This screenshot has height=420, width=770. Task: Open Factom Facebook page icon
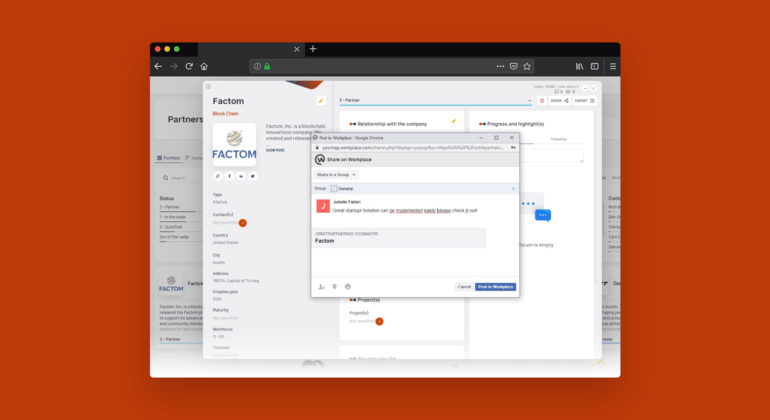click(x=229, y=176)
